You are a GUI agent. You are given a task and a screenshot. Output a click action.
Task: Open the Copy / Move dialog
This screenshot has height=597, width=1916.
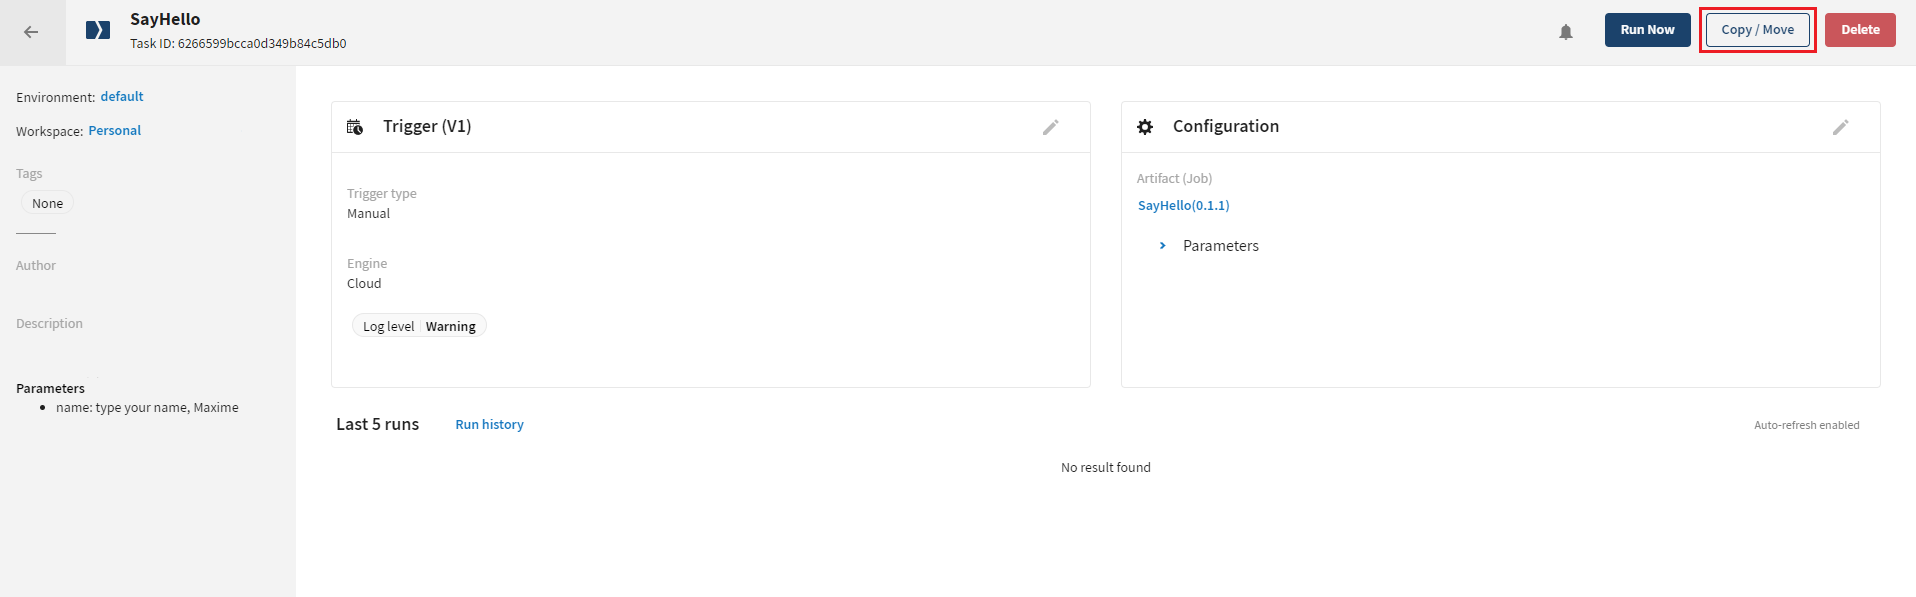(1757, 30)
